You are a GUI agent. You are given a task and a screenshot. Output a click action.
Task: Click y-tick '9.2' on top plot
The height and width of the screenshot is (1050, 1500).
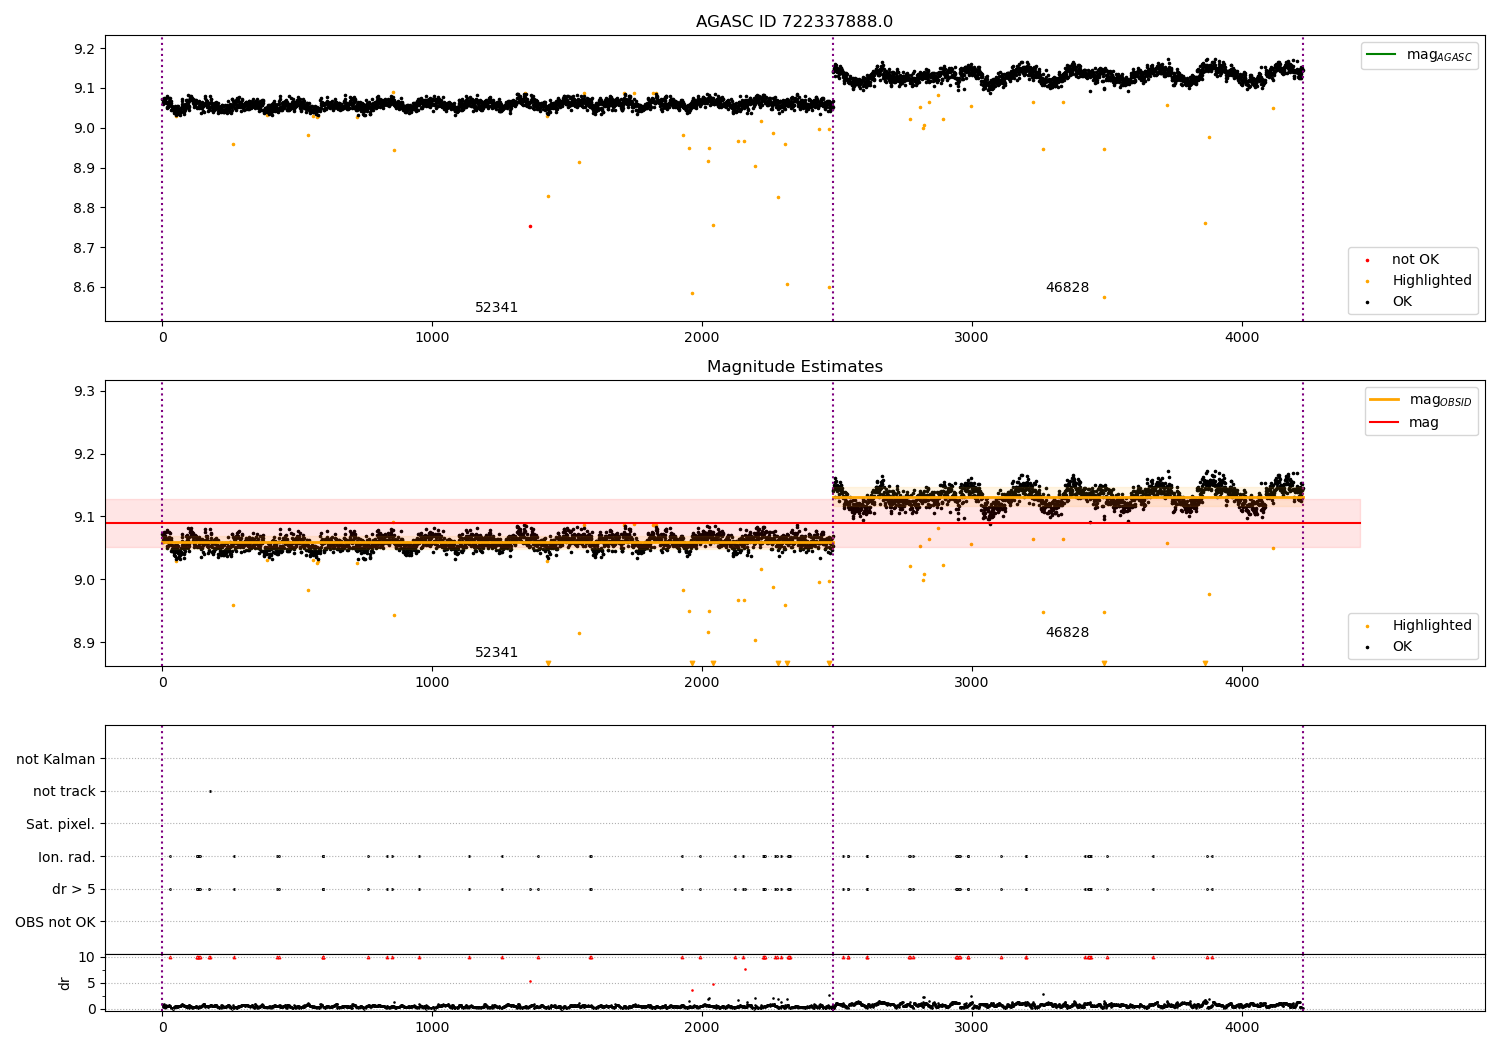pos(85,49)
